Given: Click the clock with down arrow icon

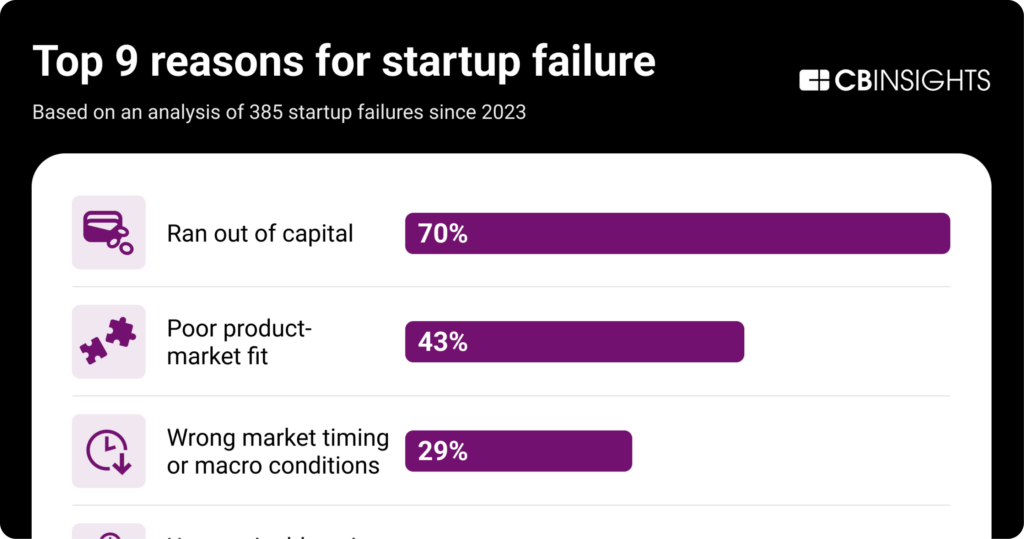Looking at the screenshot, I should pyautogui.click(x=108, y=451).
